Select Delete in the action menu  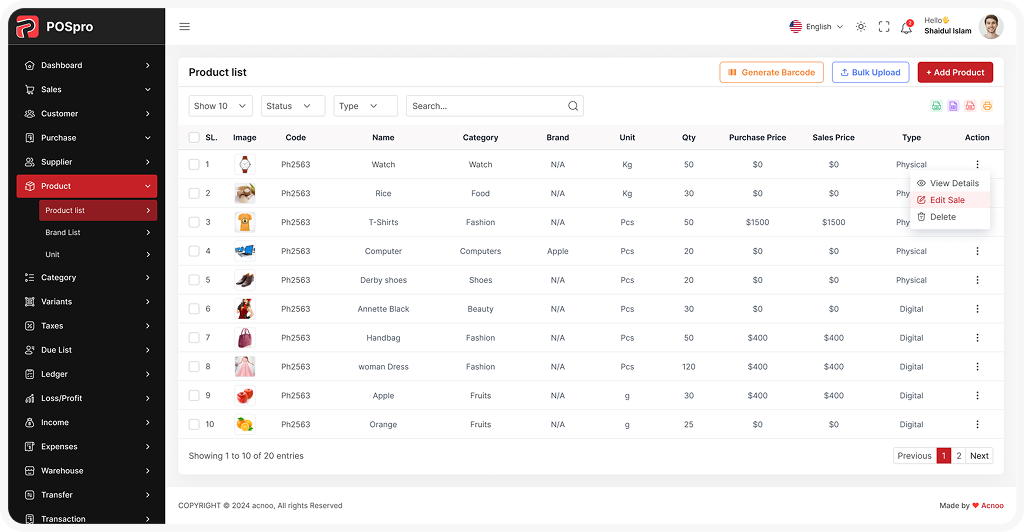[x=942, y=217]
